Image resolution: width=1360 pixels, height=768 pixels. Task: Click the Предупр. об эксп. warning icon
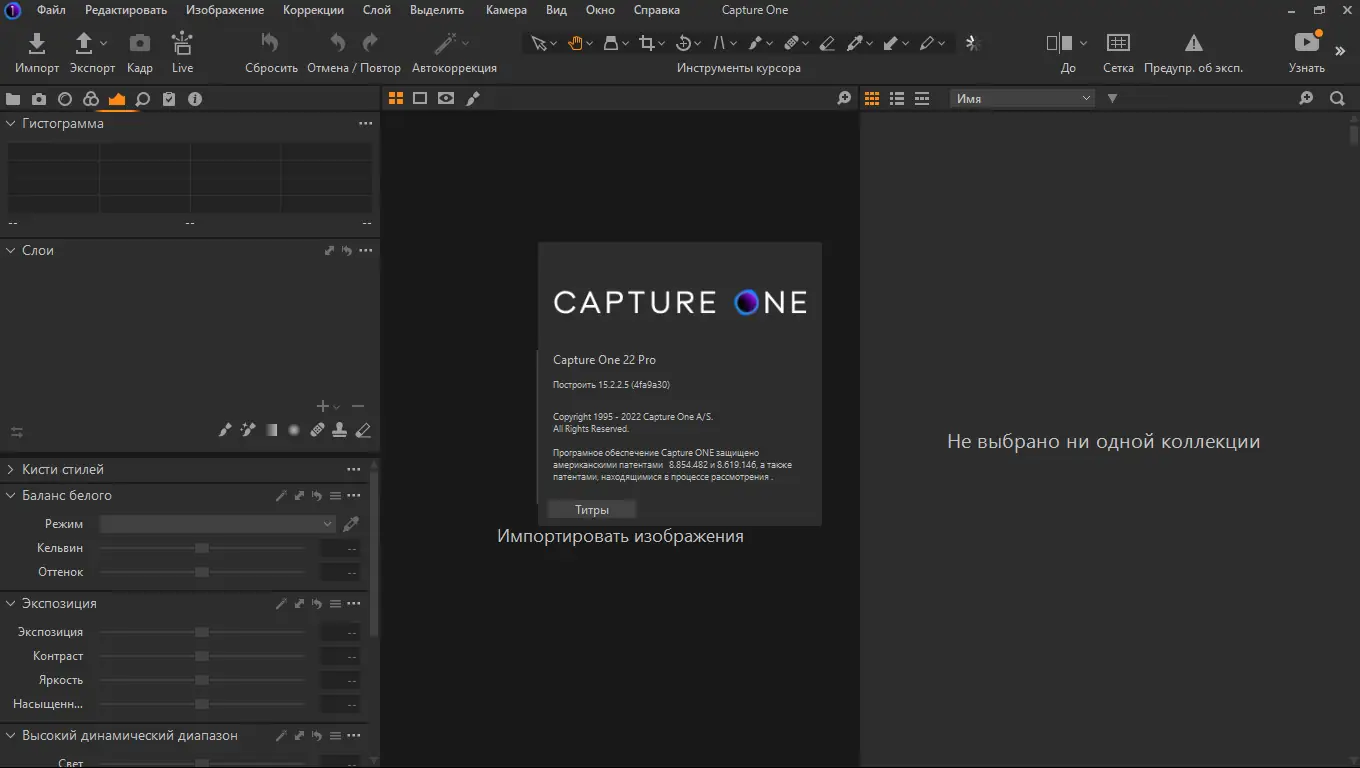pyautogui.click(x=1193, y=44)
